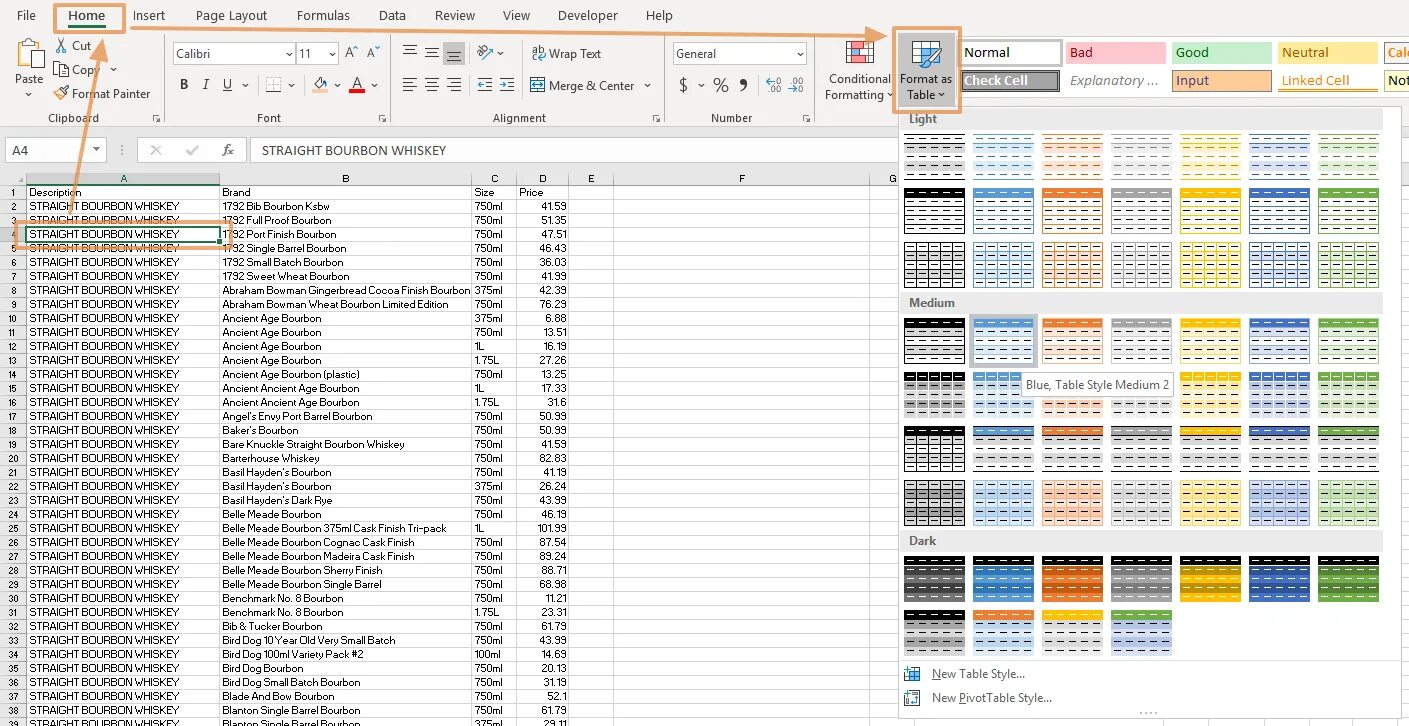Switch to the Developer tab
The width and height of the screenshot is (1409, 726).
[588, 15]
